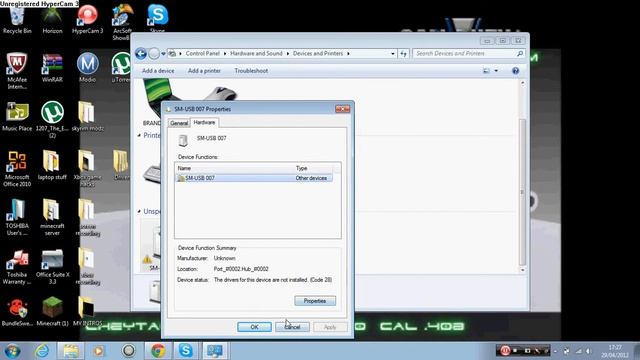Select the skyrim mods folder
Image resolution: width=640 pixels, height=360 pixels.
click(x=87, y=117)
